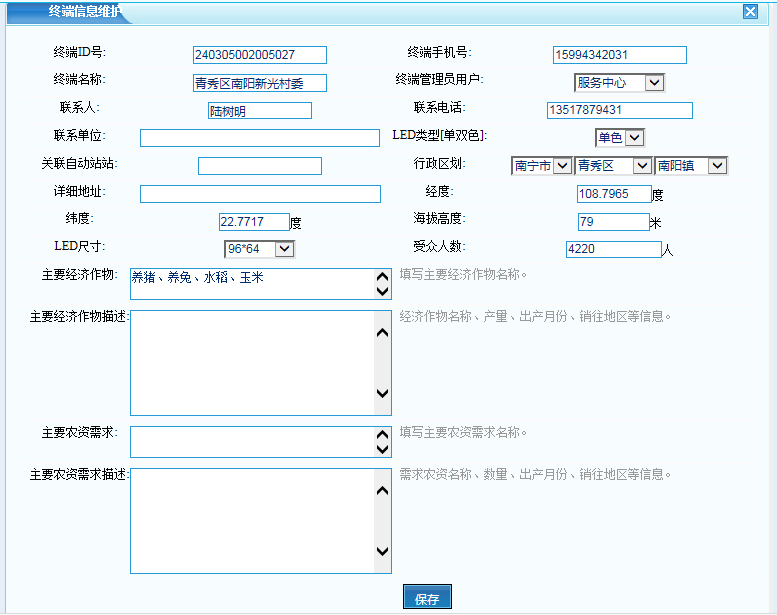Click the 终端ID号 input field
This screenshot has width=777, height=615.
point(260,55)
